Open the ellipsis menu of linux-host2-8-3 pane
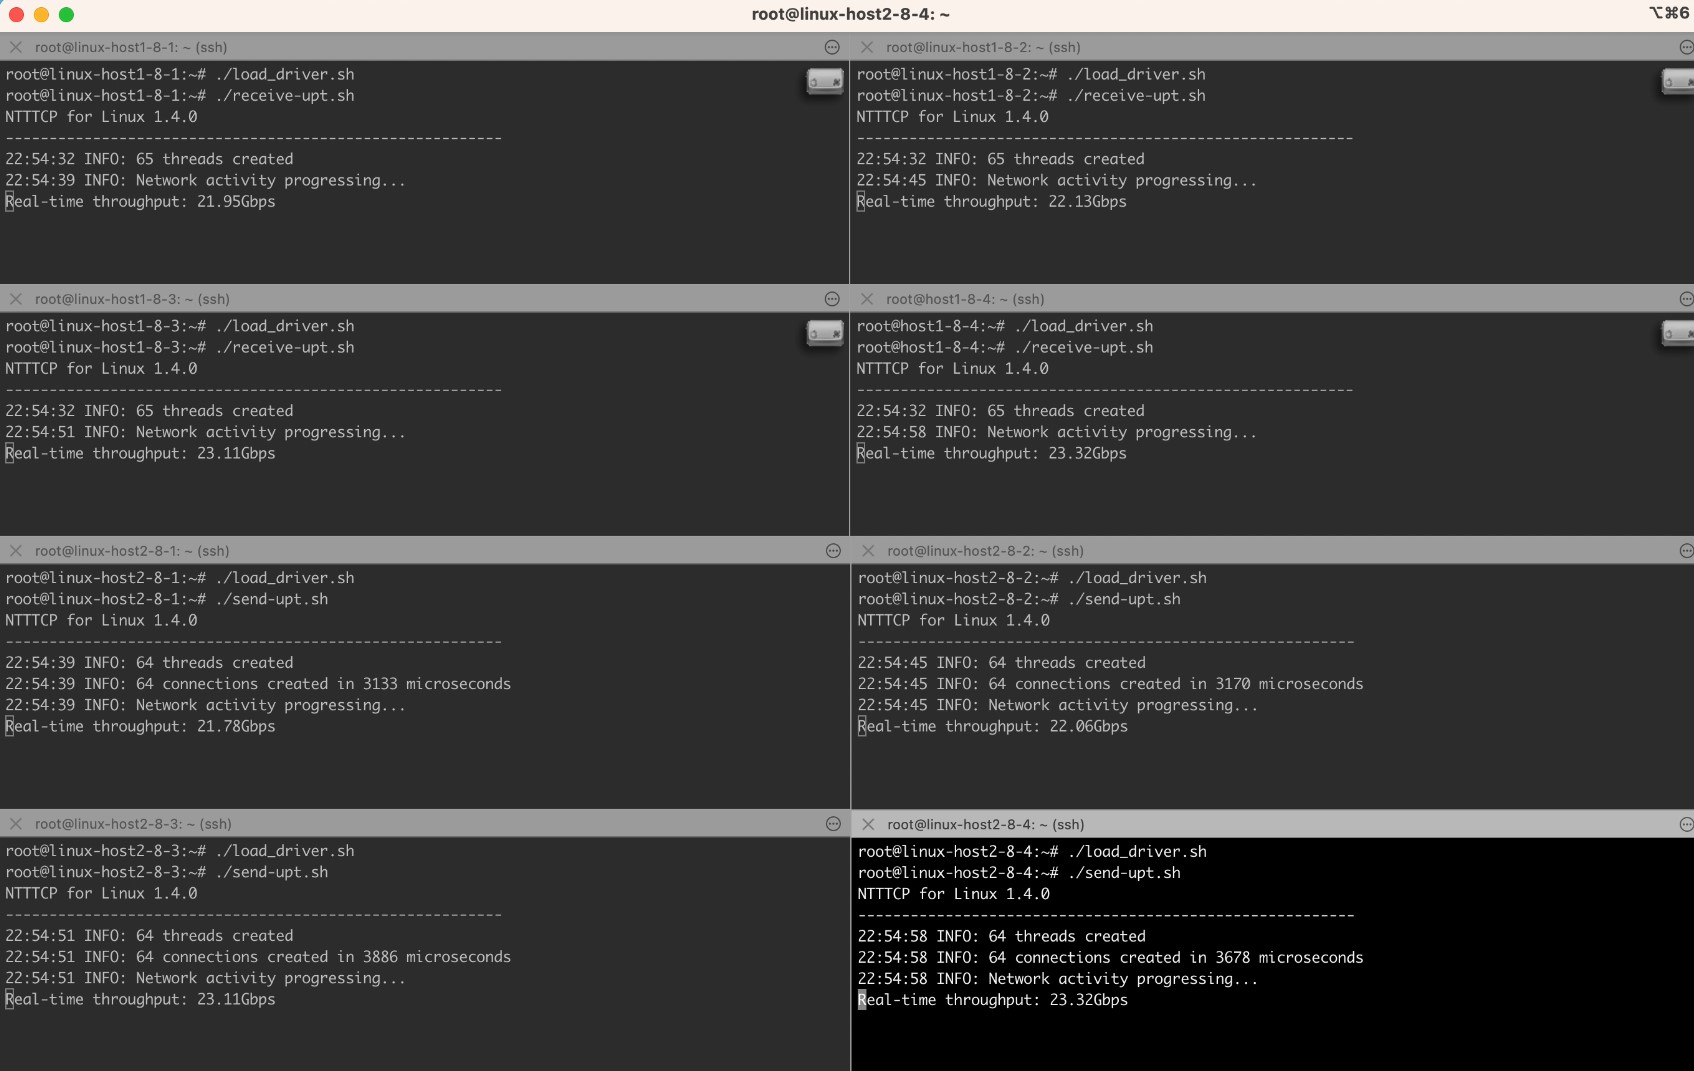The image size is (1694, 1071). 833,824
